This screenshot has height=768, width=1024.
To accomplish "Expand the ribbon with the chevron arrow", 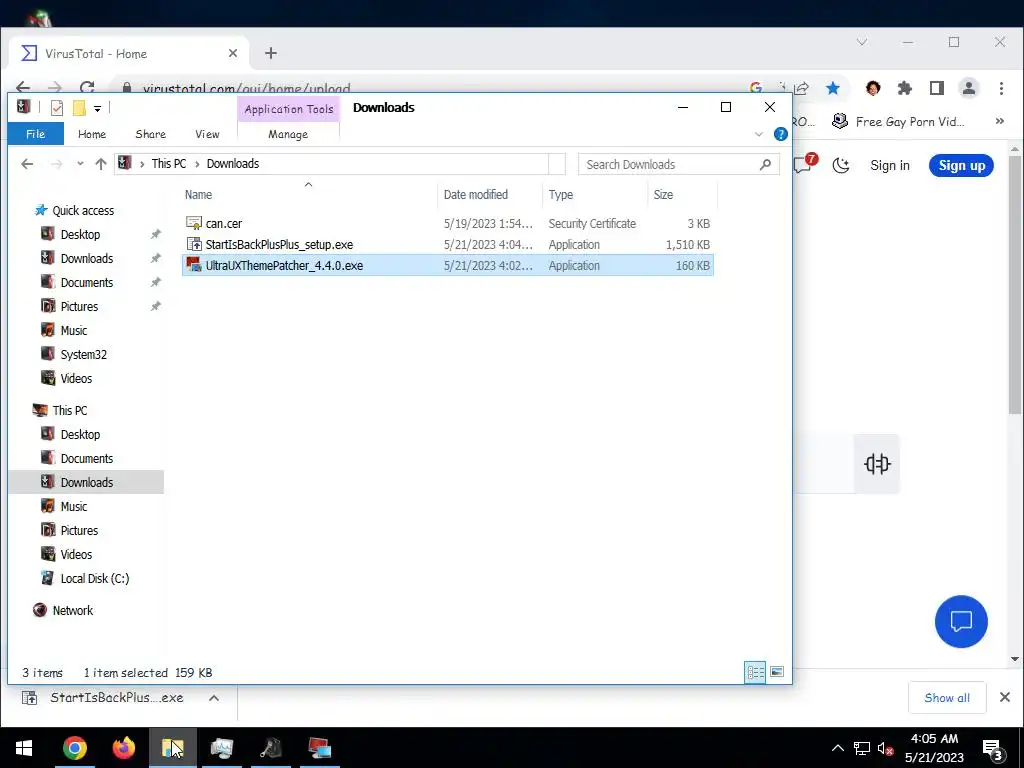I will (759, 134).
